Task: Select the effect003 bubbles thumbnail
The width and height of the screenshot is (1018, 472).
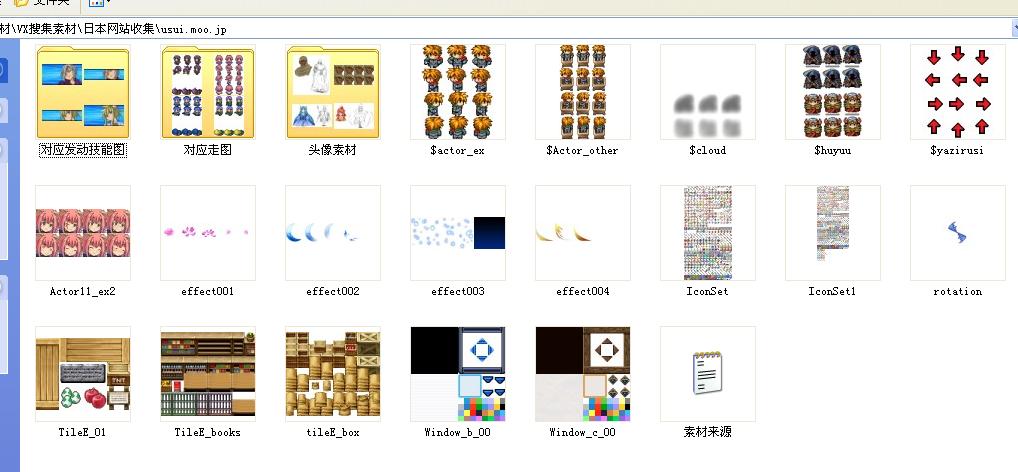Action: [458, 233]
